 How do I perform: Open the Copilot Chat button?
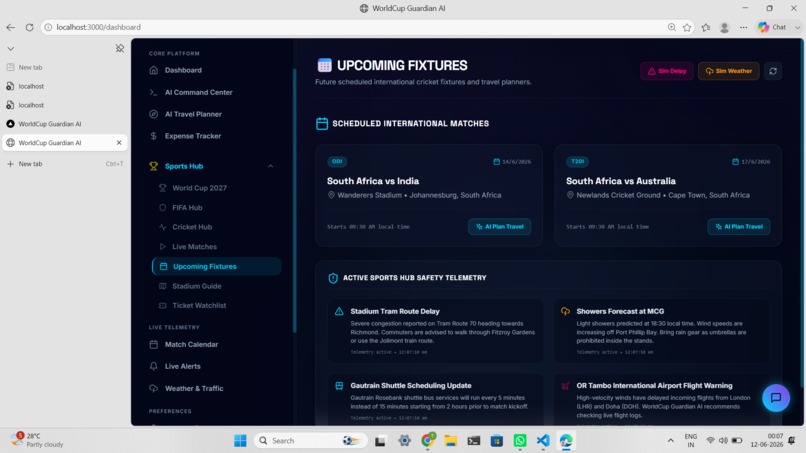pyautogui.click(x=773, y=27)
